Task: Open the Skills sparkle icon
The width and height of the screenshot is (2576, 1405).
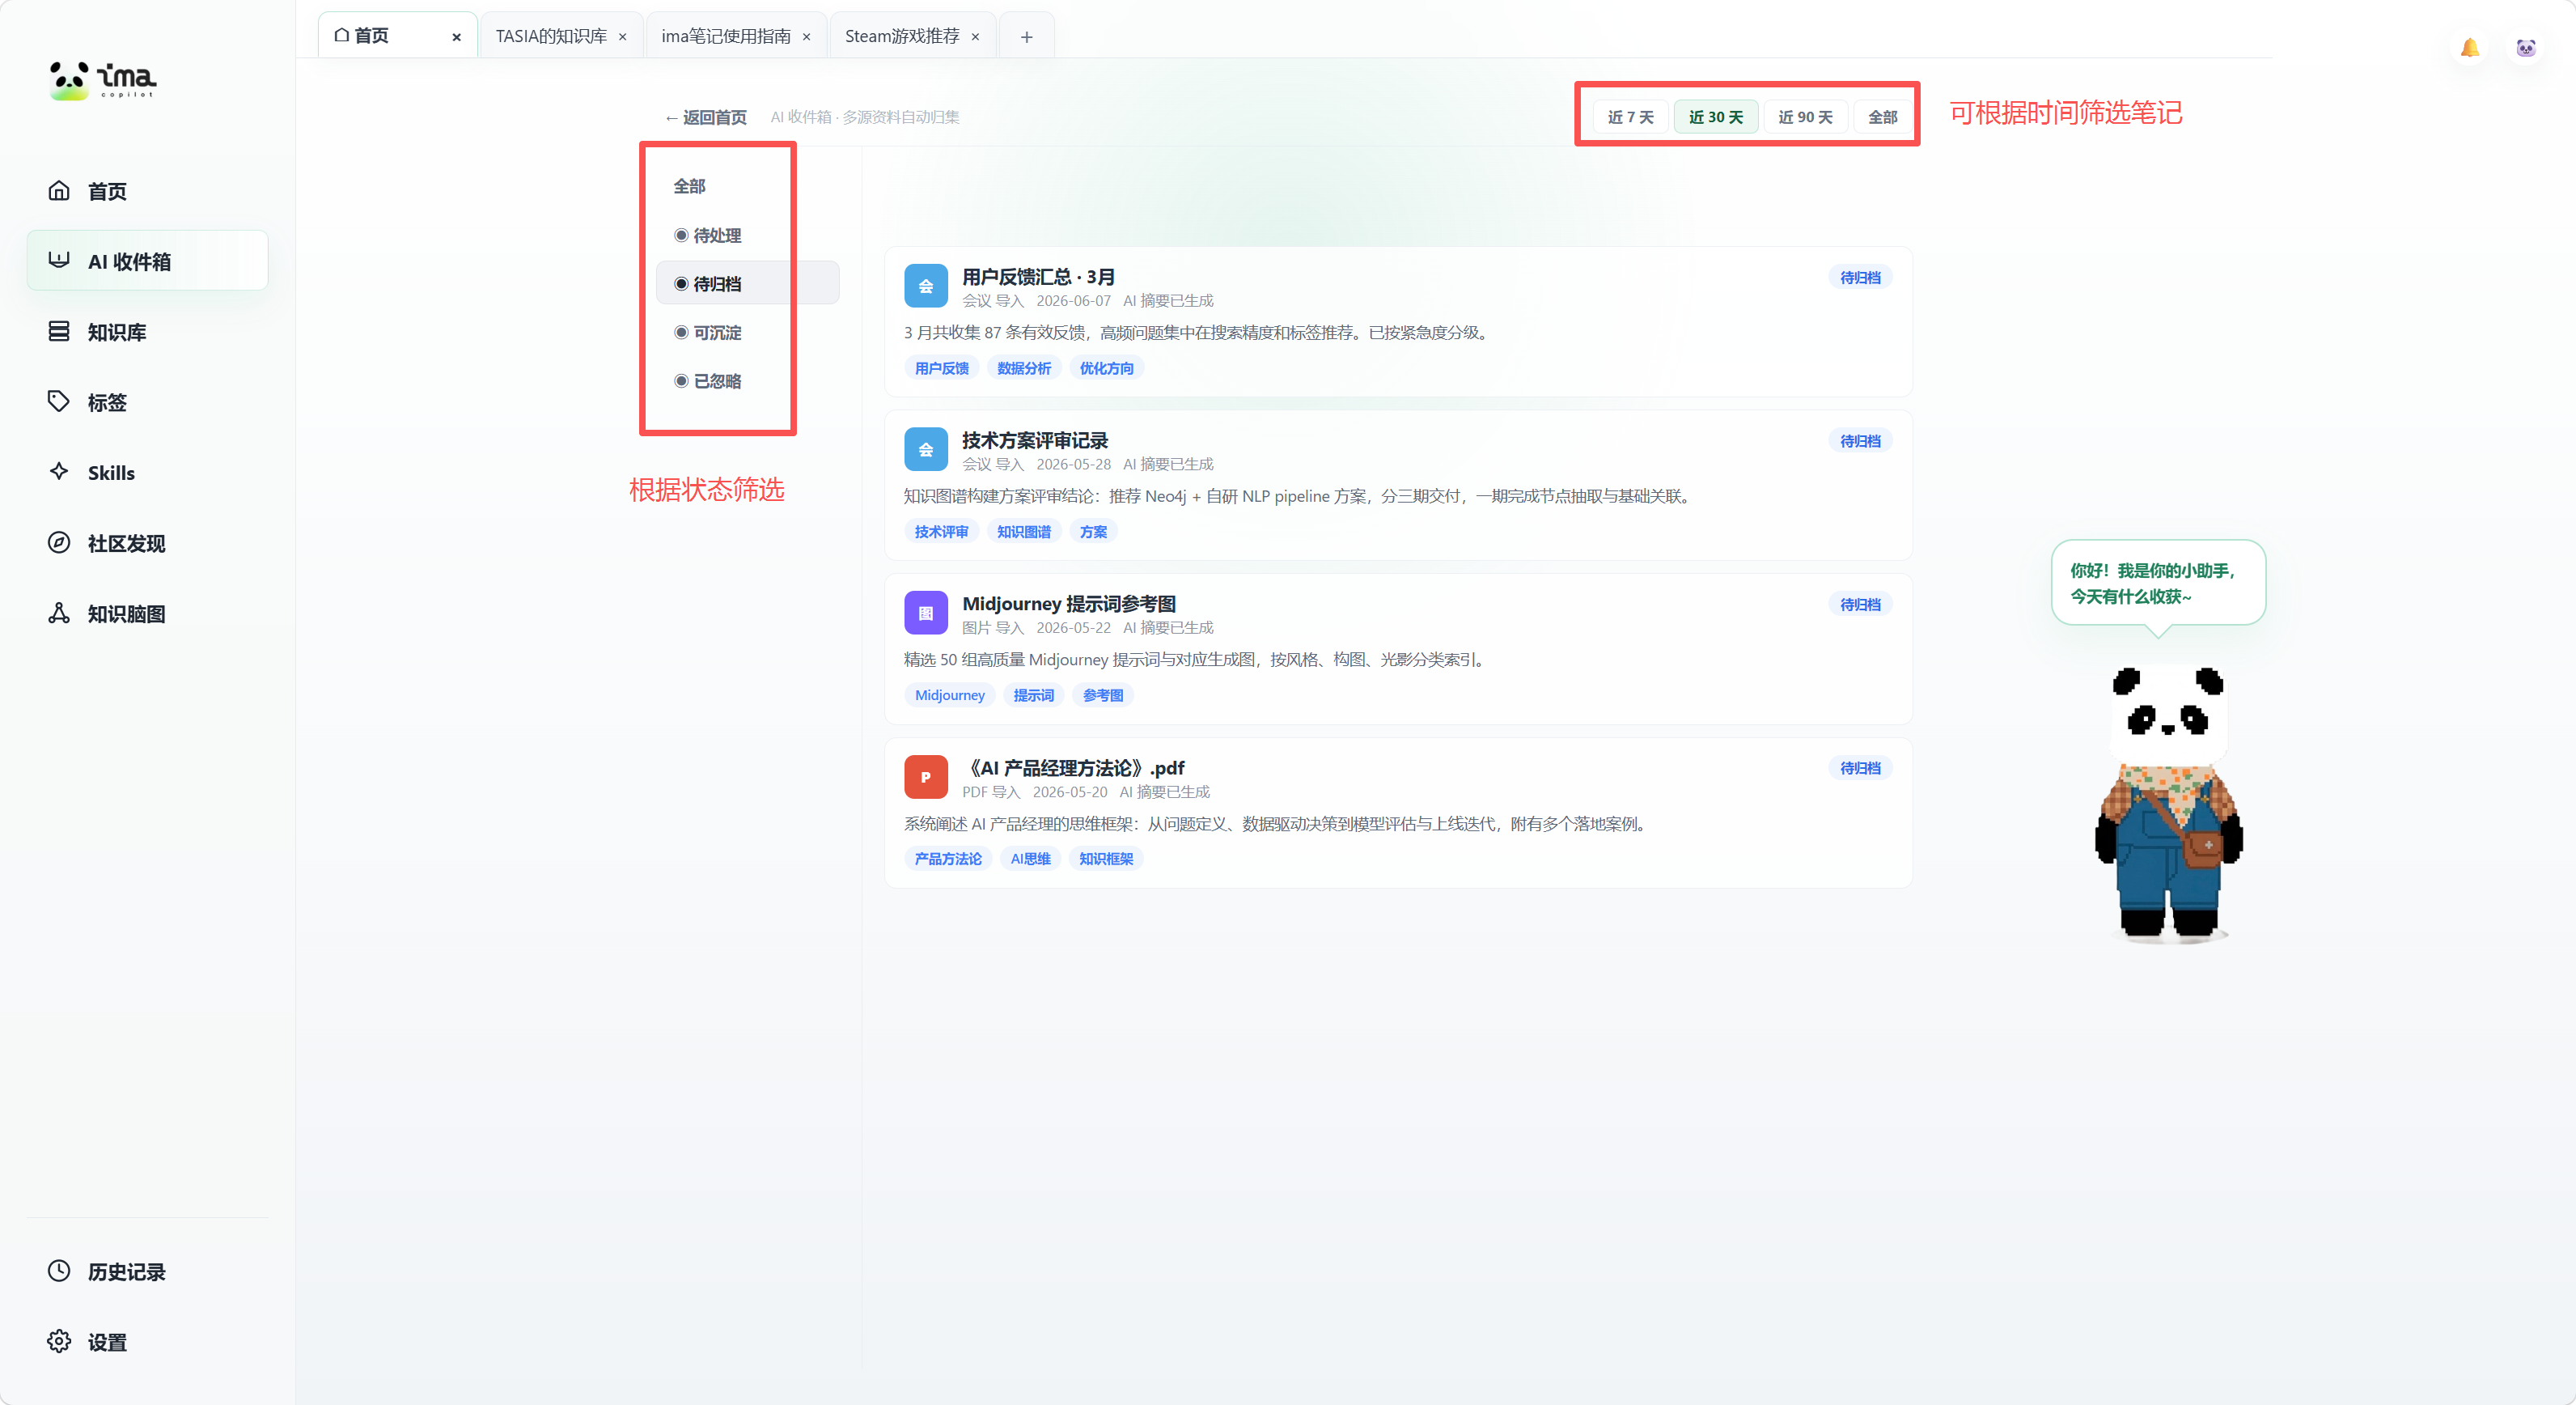Action: [x=59, y=471]
